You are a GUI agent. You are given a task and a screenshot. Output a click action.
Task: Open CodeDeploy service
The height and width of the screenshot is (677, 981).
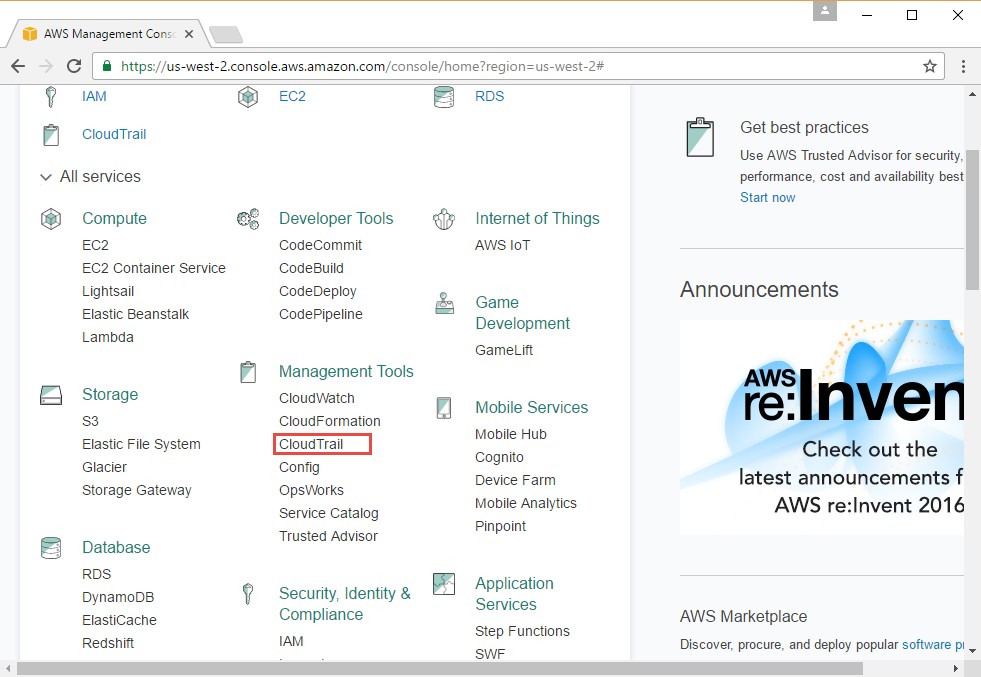pyautogui.click(x=318, y=292)
